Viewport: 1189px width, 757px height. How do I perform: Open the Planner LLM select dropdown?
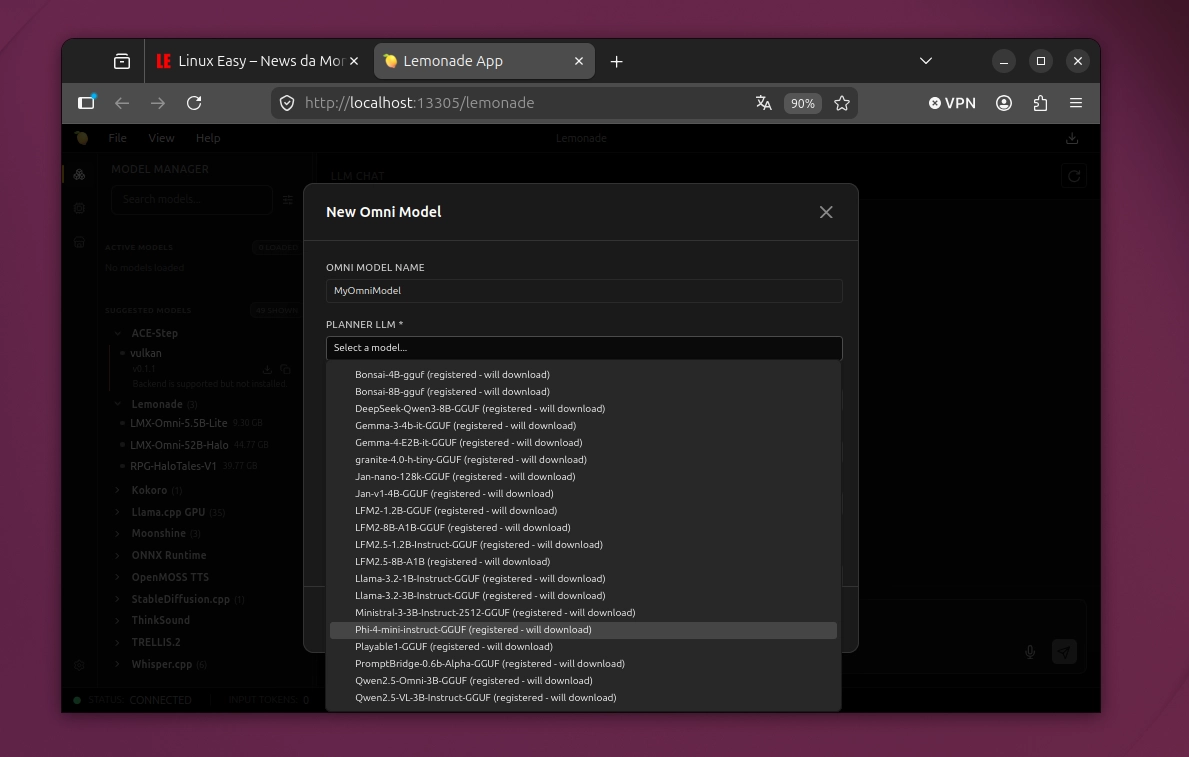pyautogui.click(x=584, y=347)
